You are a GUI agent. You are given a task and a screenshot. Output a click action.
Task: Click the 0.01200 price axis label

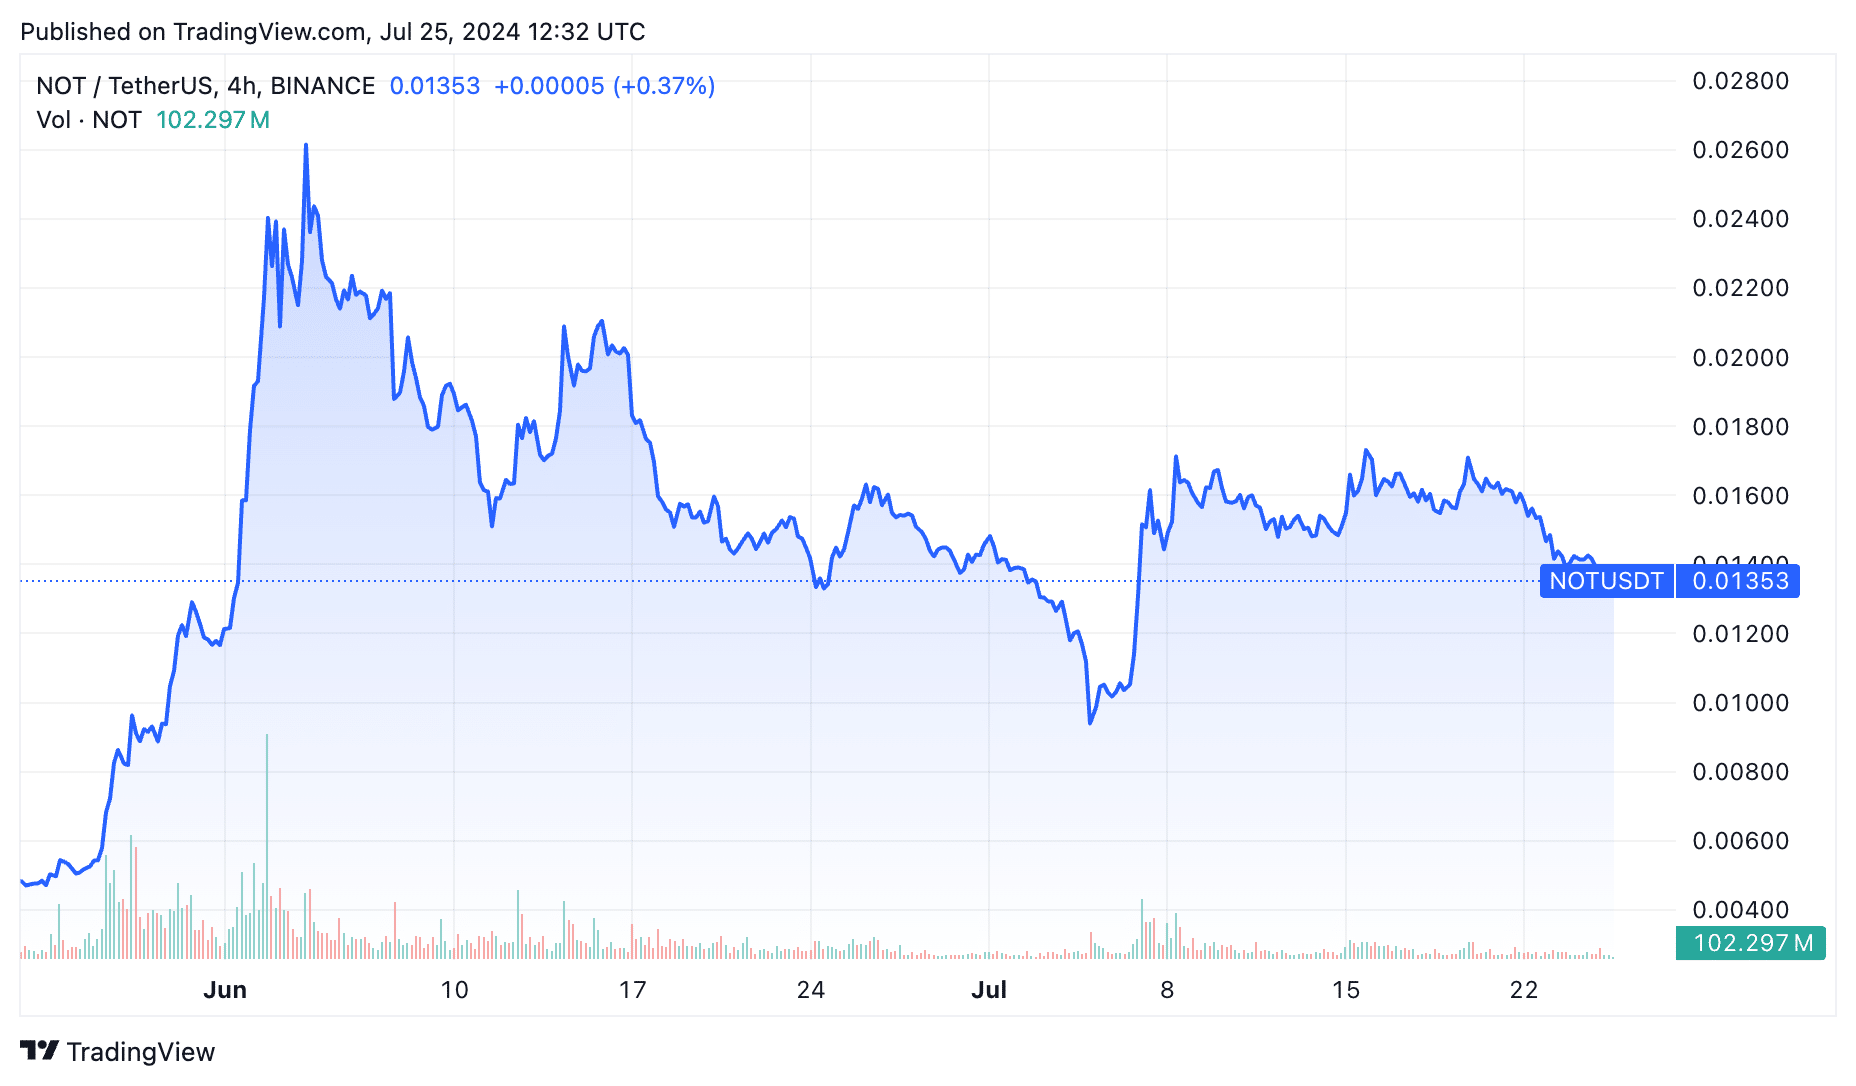tap(1741, 634)
